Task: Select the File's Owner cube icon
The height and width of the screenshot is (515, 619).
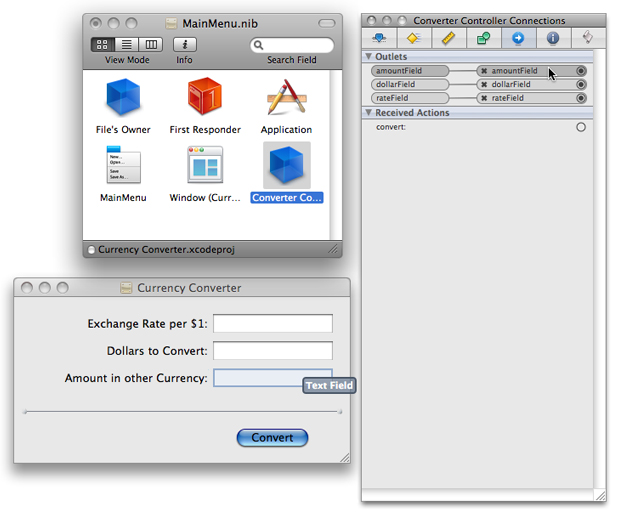Action: point(123,96)
